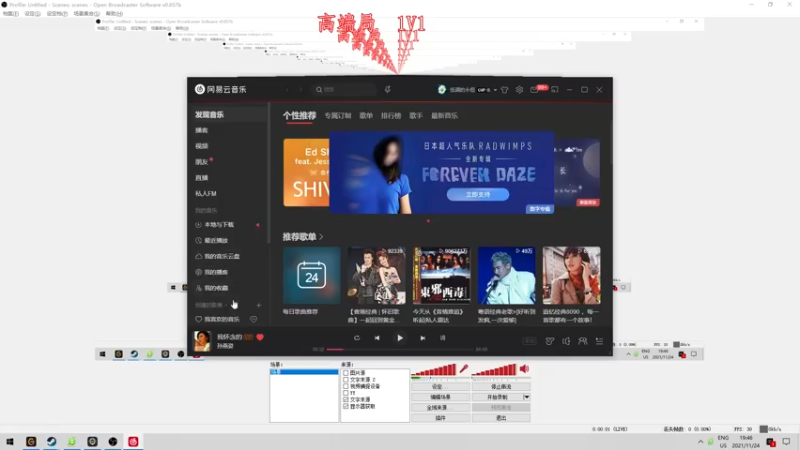Toggle the 显示器获取 source checkbox
800x450 pixels.
click(346, 406)
